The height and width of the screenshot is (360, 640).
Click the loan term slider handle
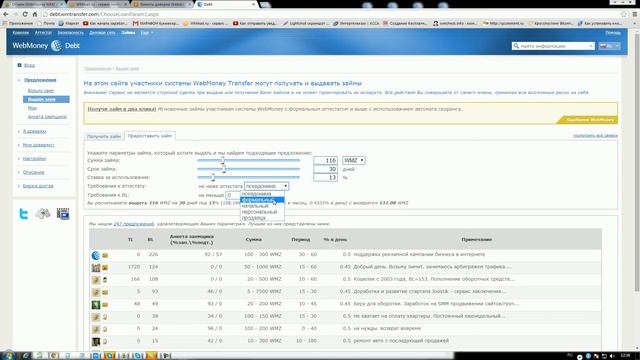(x=224, y=169)
